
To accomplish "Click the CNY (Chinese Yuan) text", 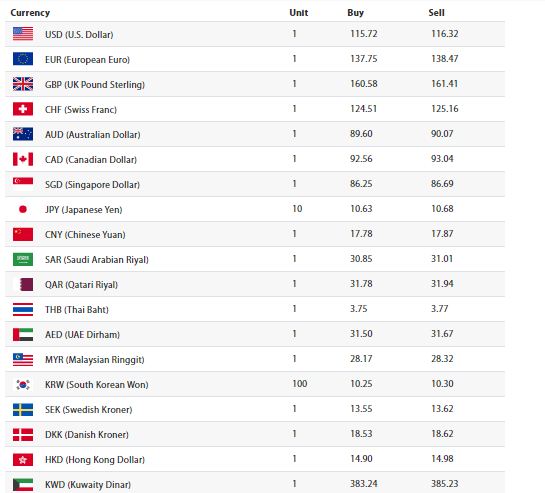I will [85, 235].
